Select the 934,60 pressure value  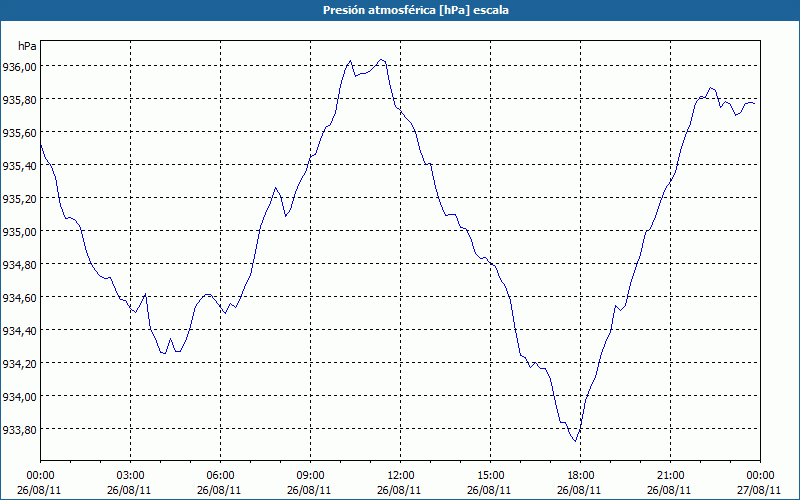click(x=19, y=297)
